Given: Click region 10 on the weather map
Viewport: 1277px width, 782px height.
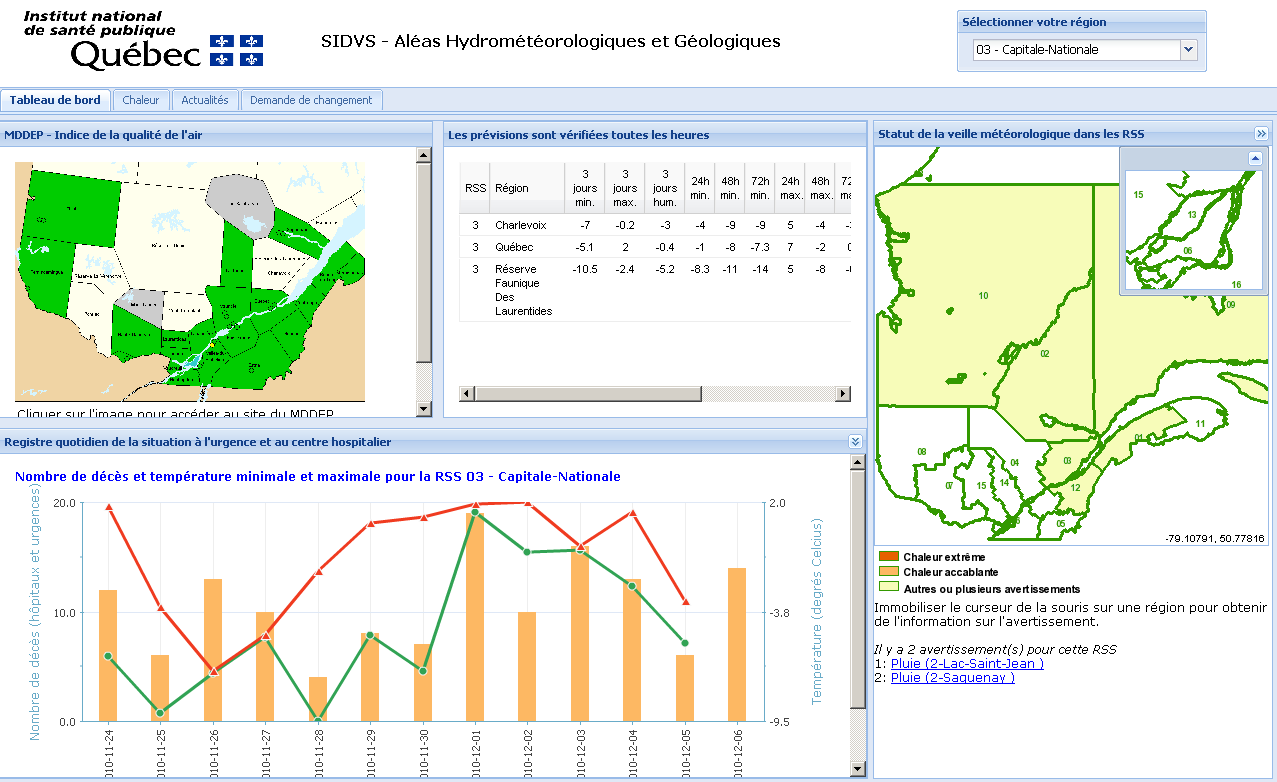Looking at the screenshot, I should [984, 295].
